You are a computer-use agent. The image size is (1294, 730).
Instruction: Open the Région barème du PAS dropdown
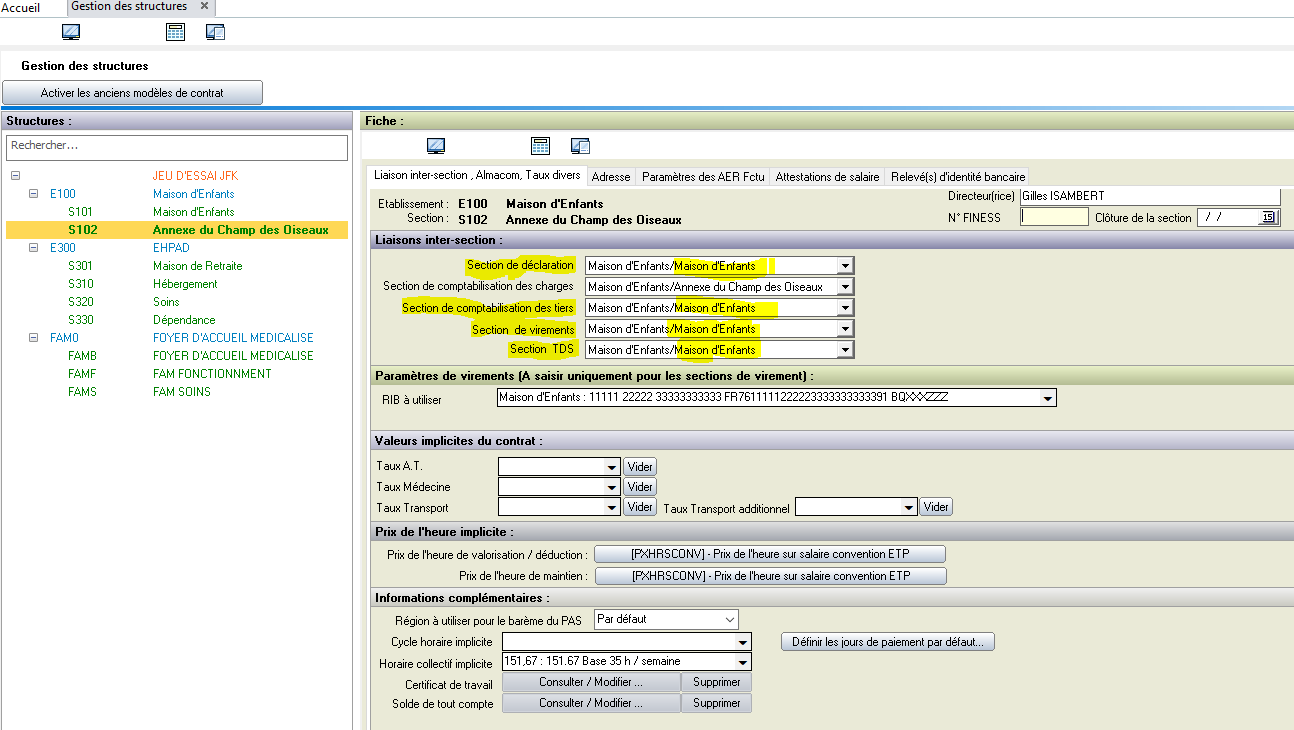click(729, 619)
